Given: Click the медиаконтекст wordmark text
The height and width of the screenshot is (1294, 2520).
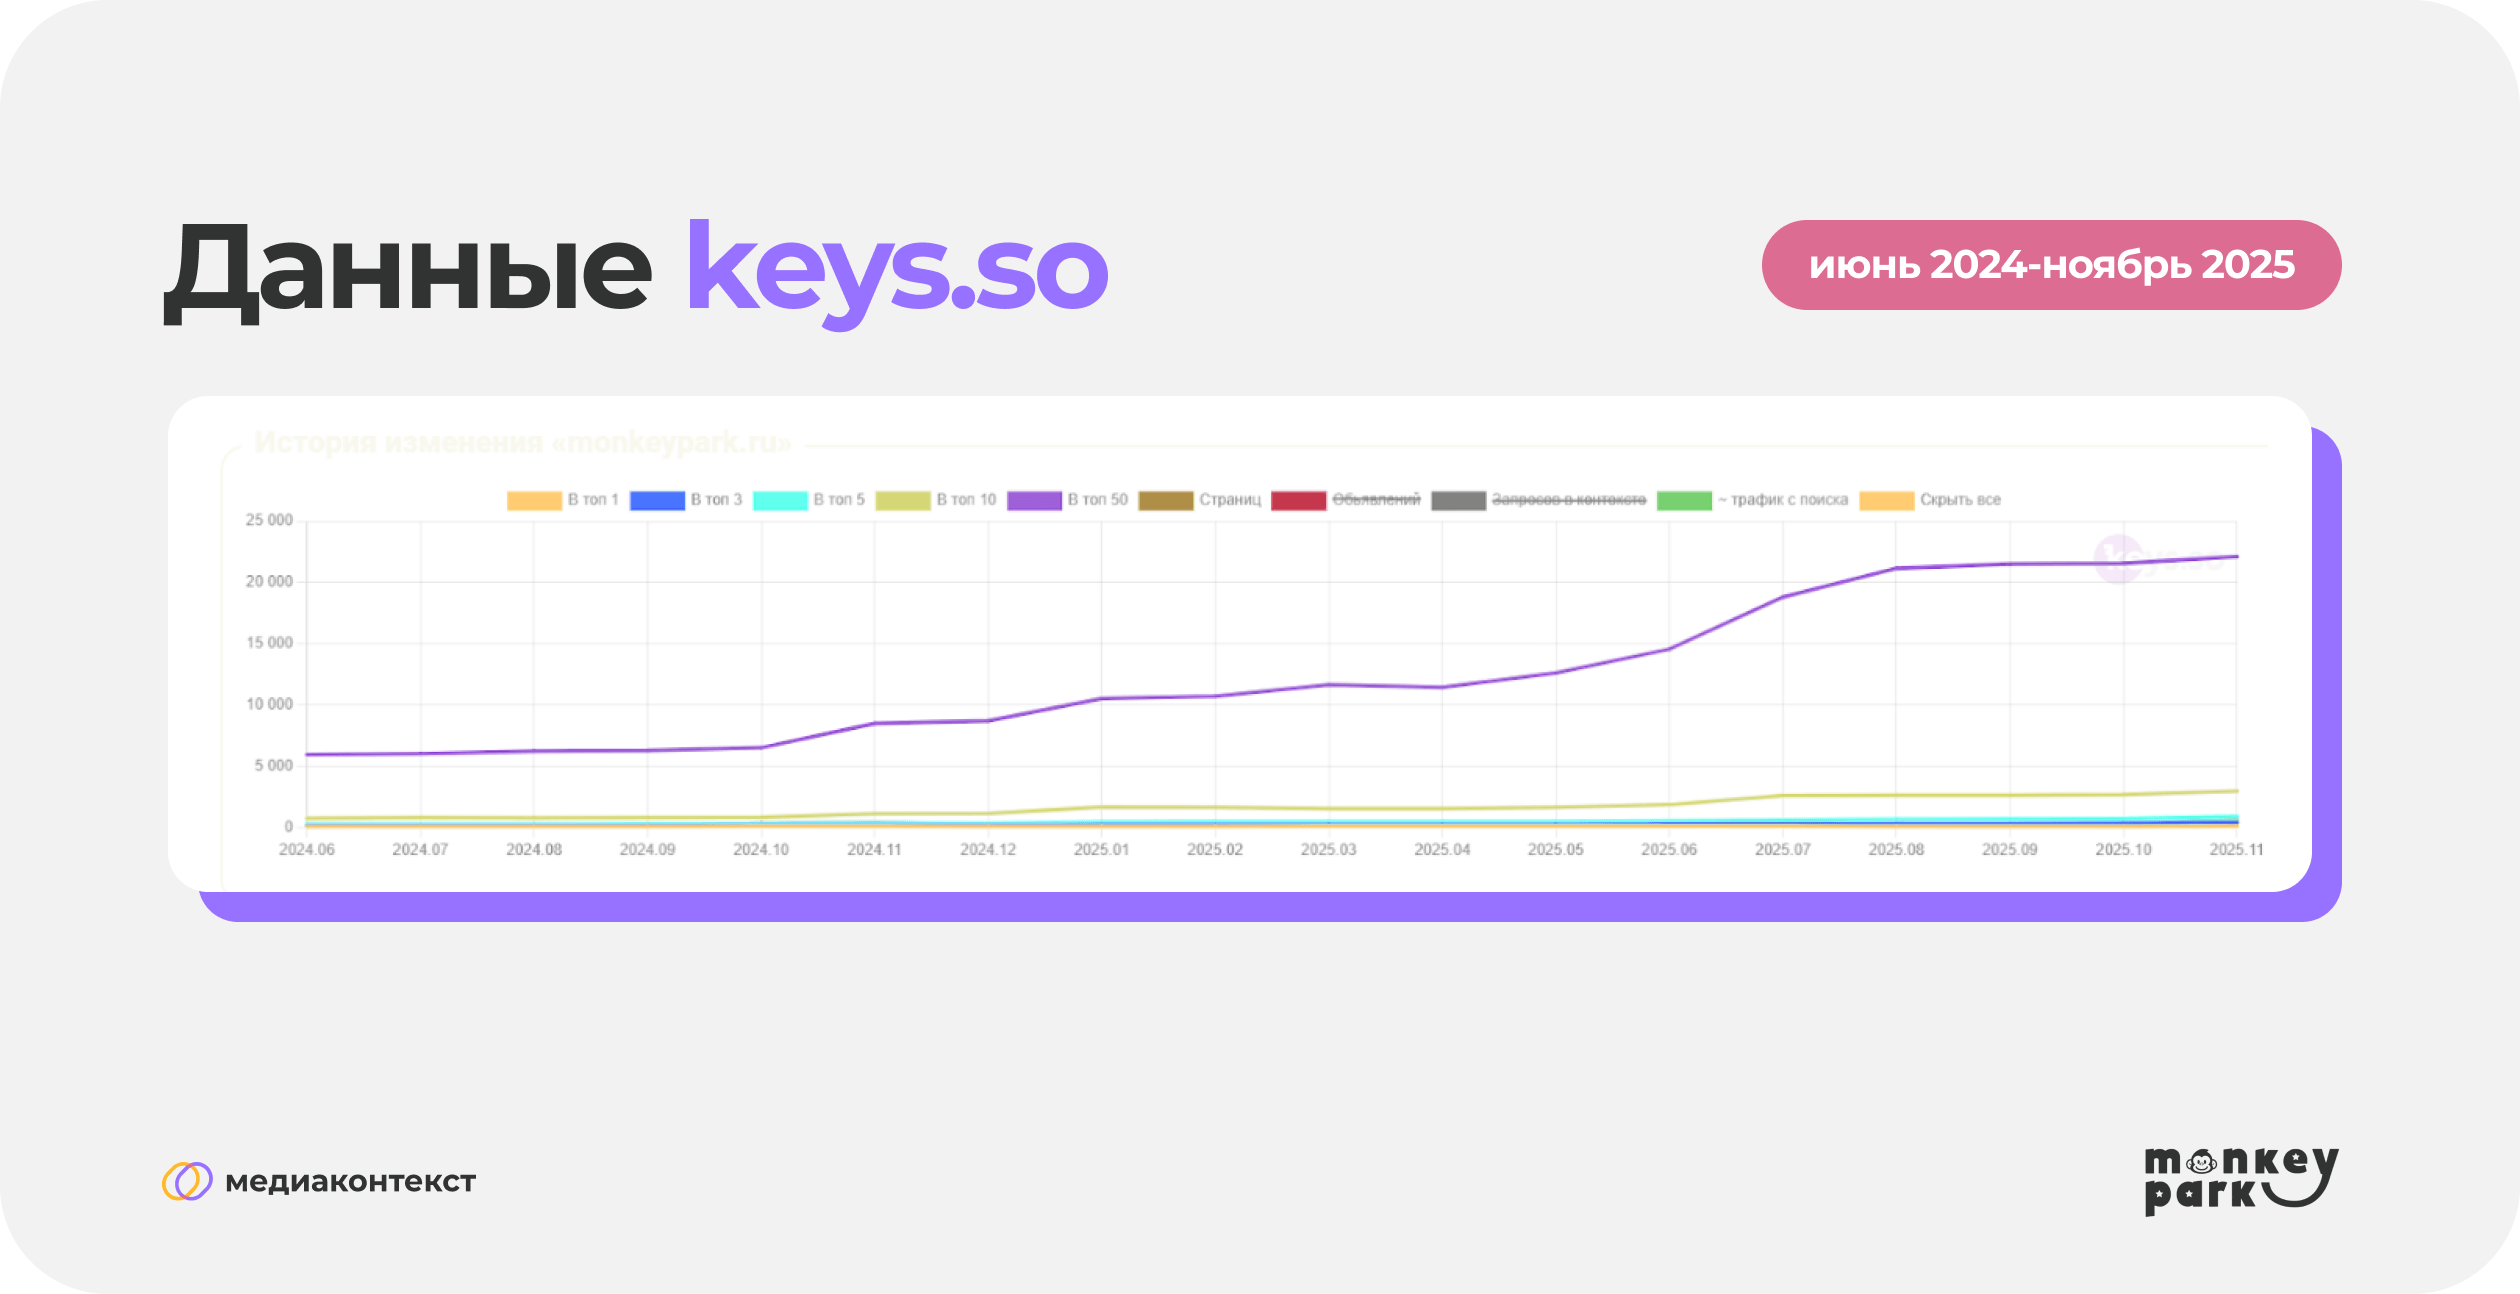Looking at the screenshot, I should (x=350, y=1182).
